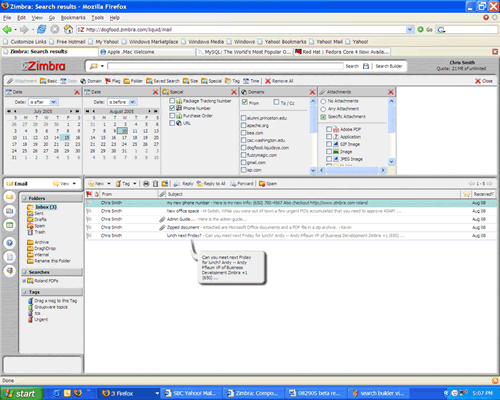Add Size filter in search builder toolbar
Image resolution: width=500 pixels, height=400 pixels.
coord(190,81)
